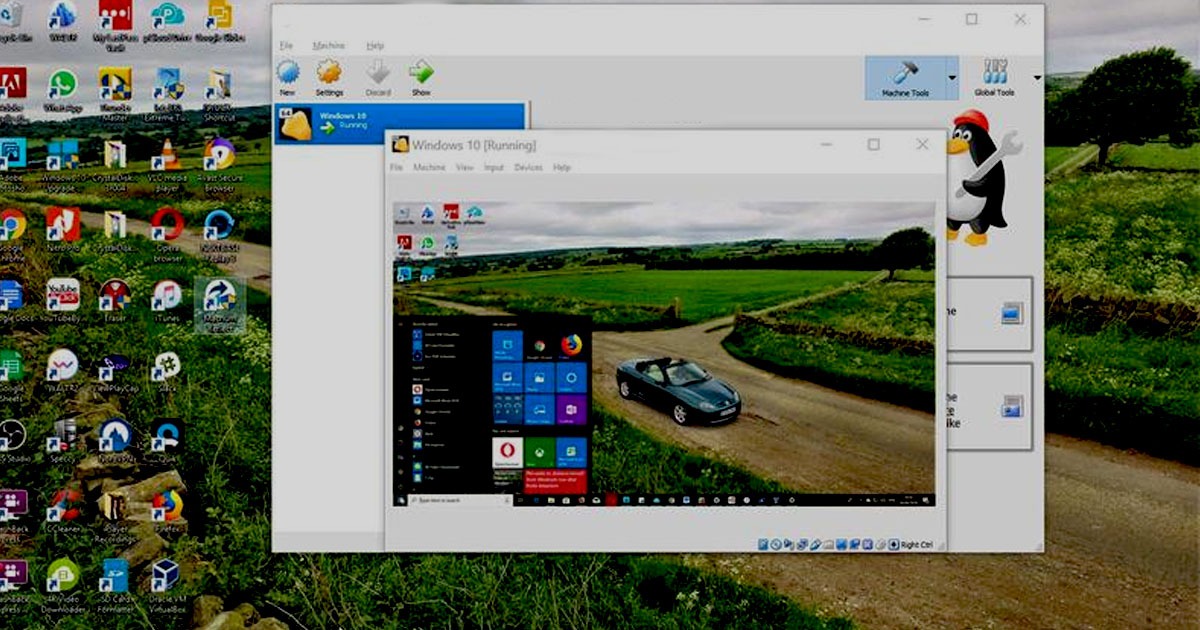Open Google Slides desktop shortcut
1200x630 pixels.
[x=218, y=22]
